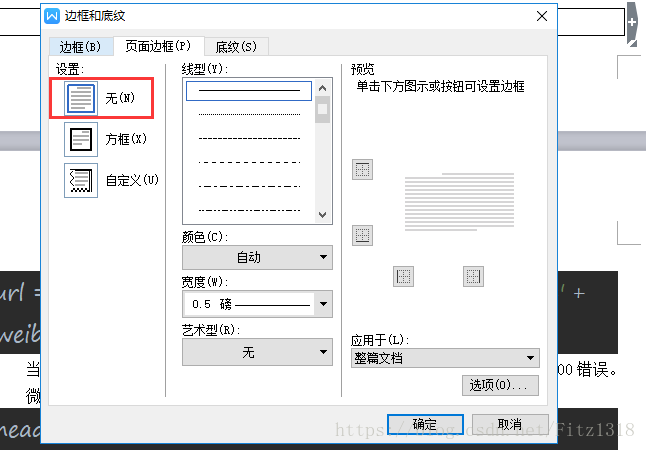Cancel with the 取消 button
The width and height of the screenshot is (646, 450).
[x=510, y=424]
